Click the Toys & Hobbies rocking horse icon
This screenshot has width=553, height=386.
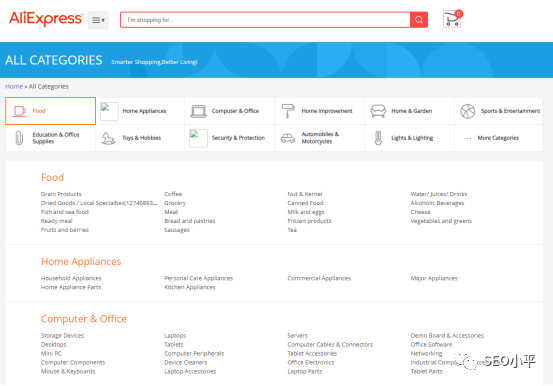[108, 138]
